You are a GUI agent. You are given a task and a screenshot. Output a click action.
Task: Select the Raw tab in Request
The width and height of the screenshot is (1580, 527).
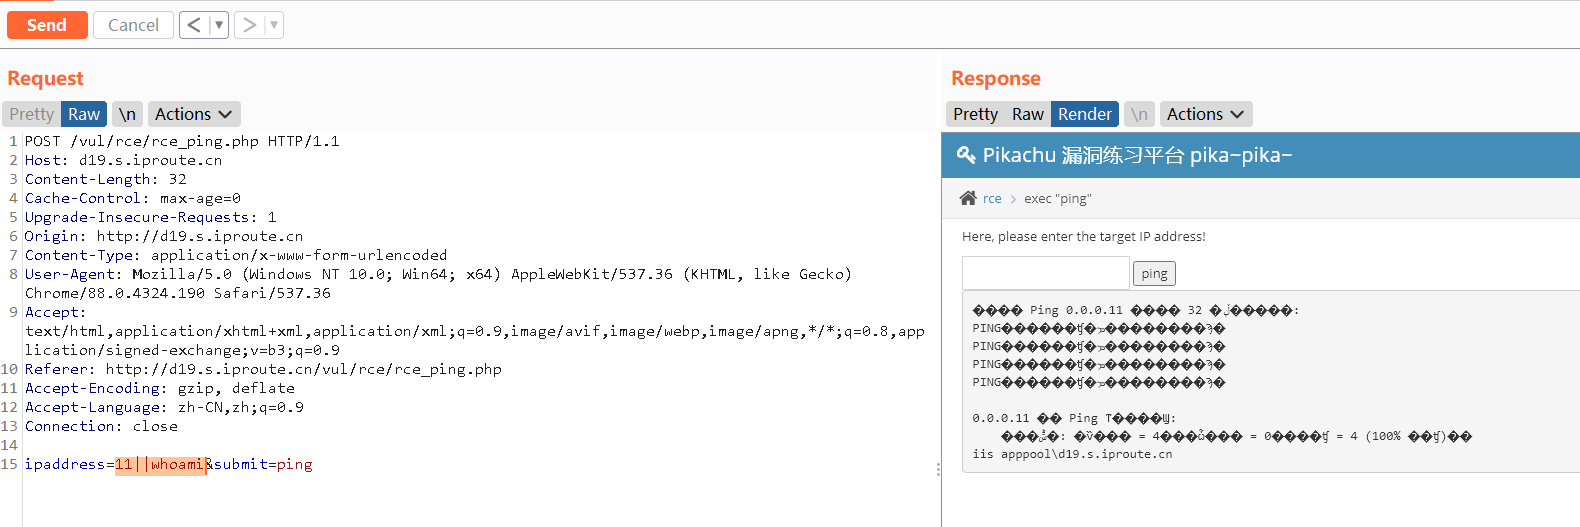[x=84, y=114]
